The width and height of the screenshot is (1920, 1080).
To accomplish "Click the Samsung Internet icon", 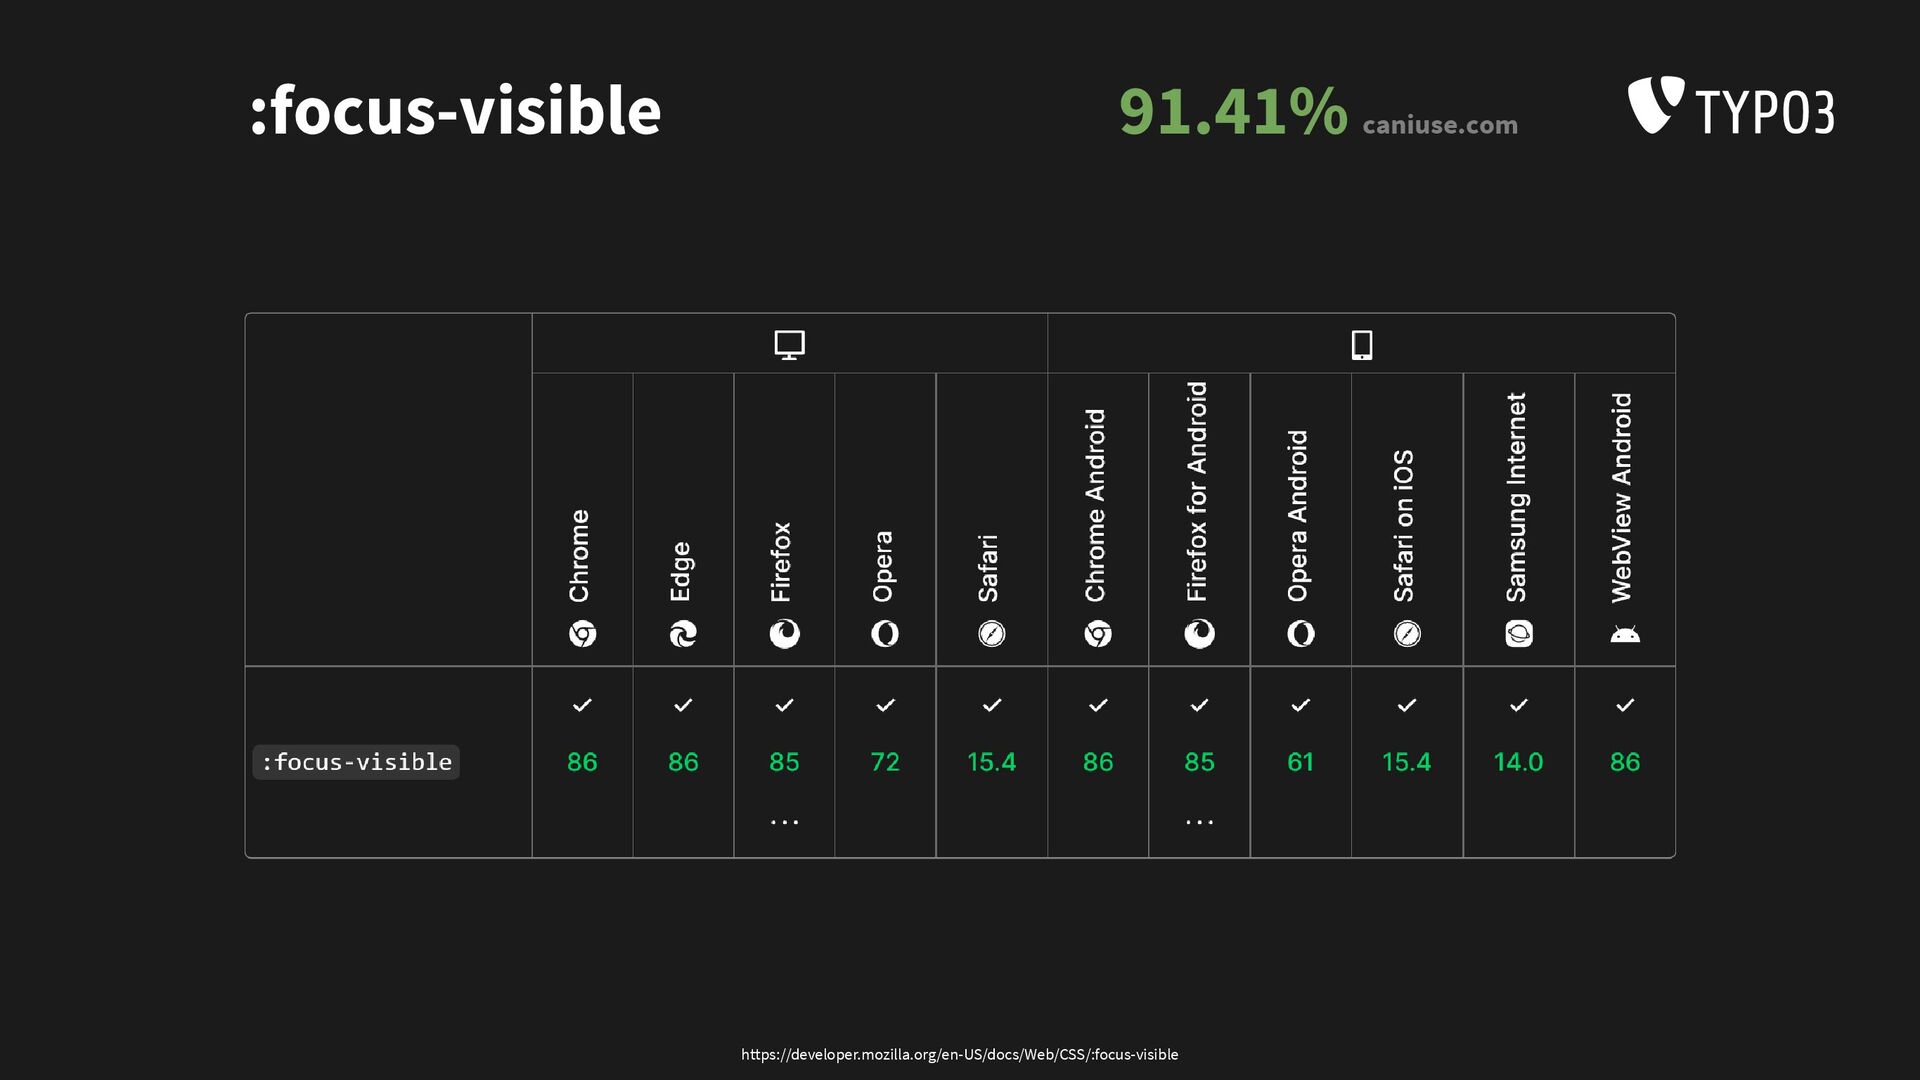I will click(x=1519, y=634).
